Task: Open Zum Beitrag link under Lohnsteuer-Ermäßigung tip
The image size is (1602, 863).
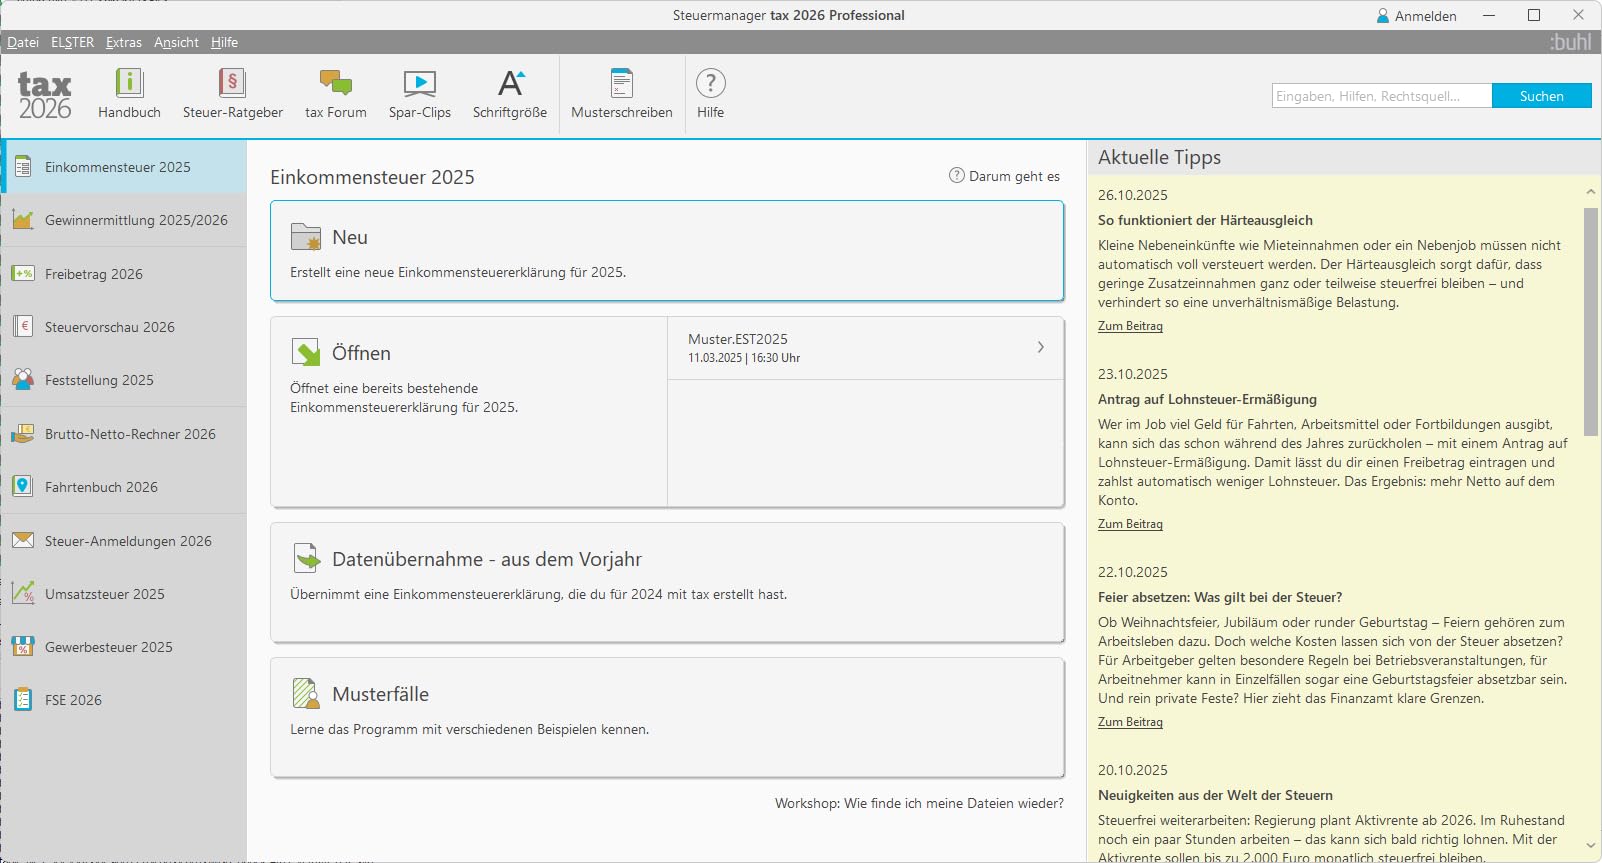Action: click(1130, 524)
